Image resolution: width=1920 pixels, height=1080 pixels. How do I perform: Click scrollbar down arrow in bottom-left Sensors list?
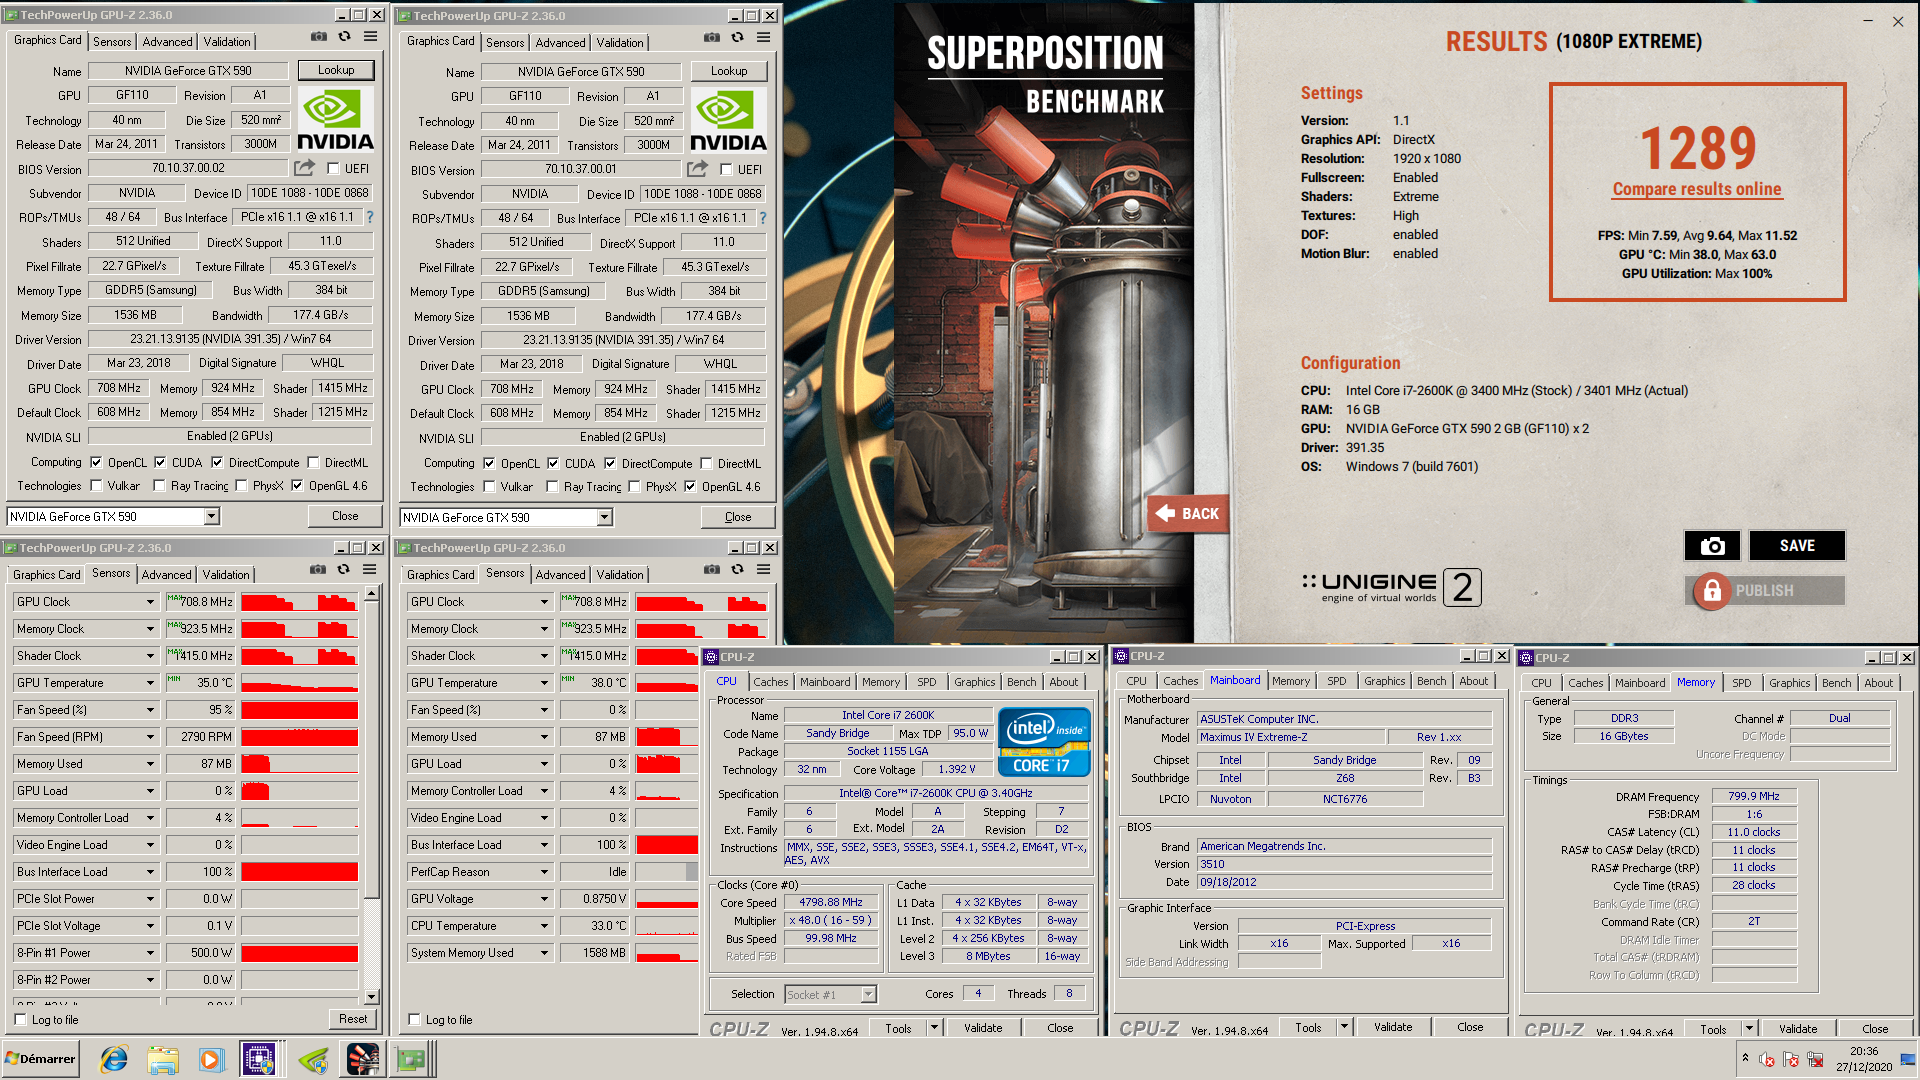[371, 997]
